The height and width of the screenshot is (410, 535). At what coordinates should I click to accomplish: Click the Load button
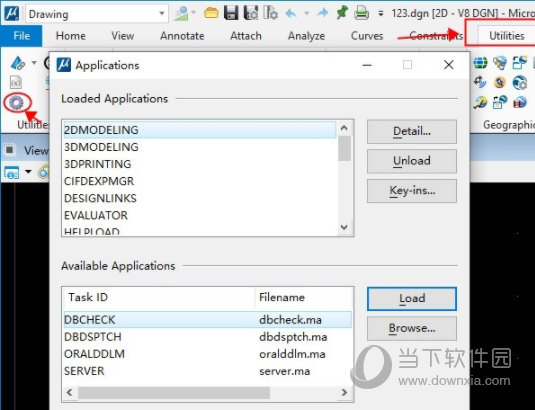(412, 298)
